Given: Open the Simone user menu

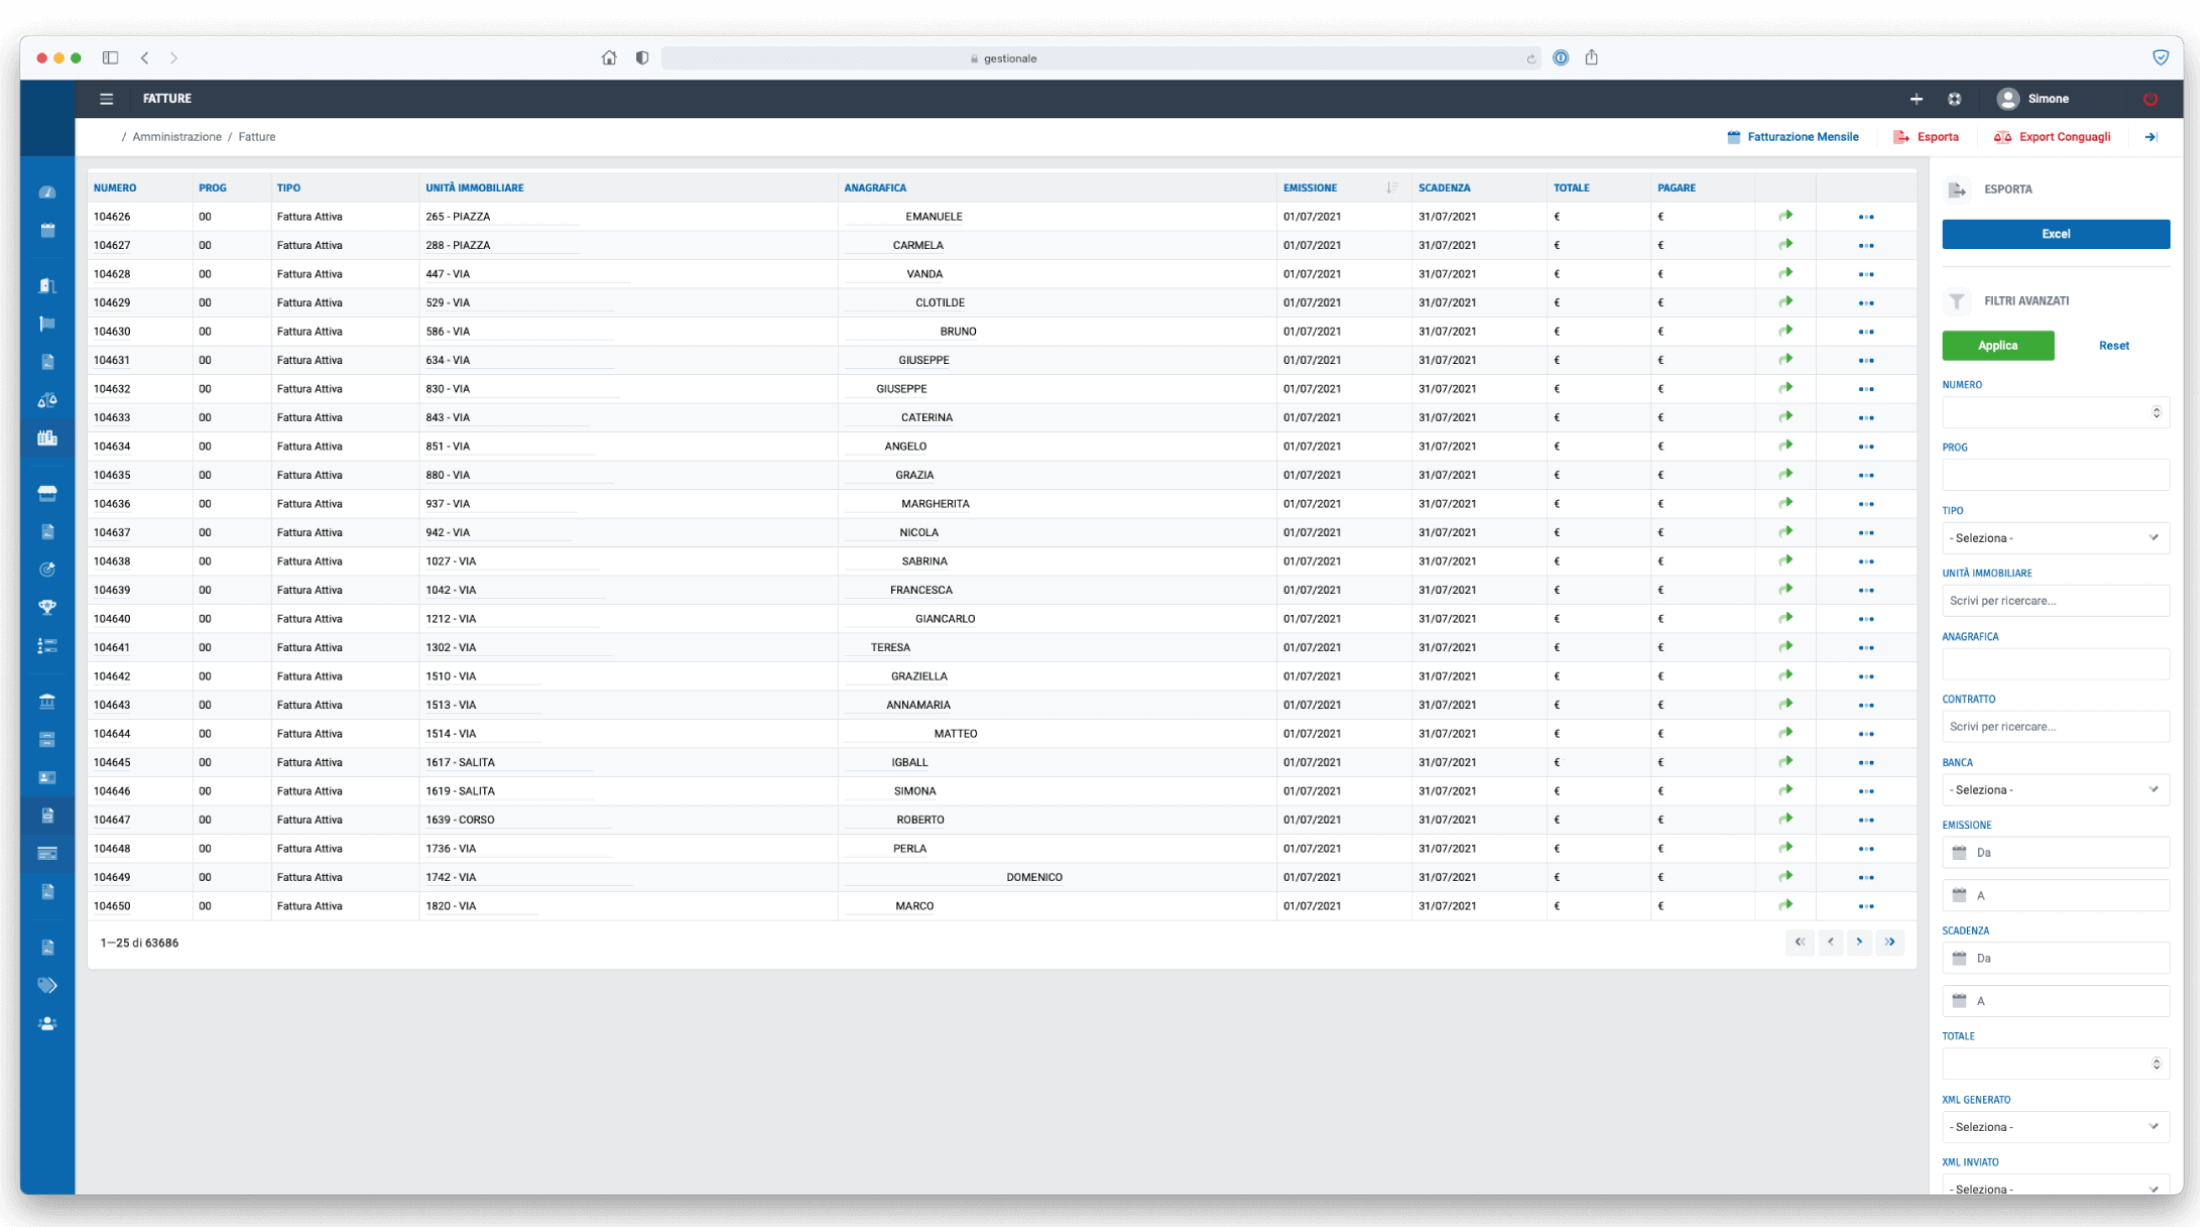Looking at the screenshot, I should click(2033, 98).
